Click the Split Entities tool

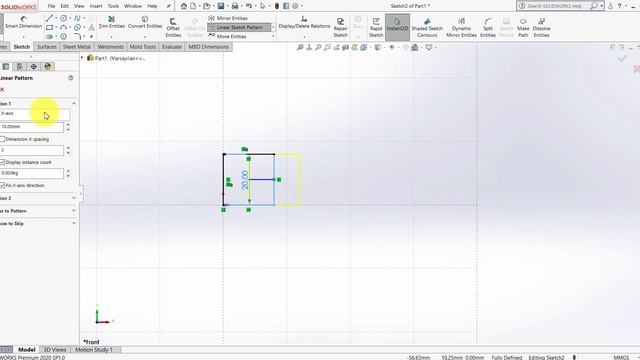pyautogui.click(x=488, y=27)
